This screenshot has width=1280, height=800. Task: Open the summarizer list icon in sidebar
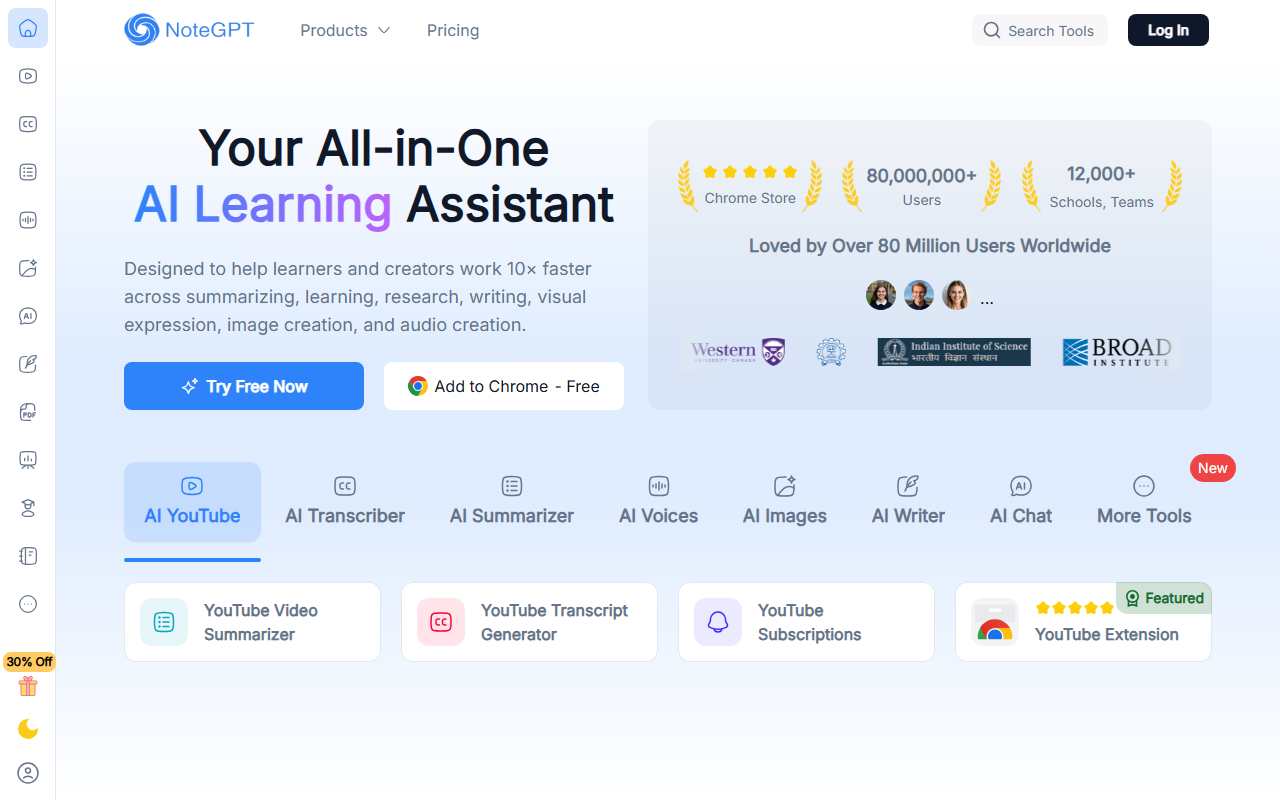click(28, 172)
